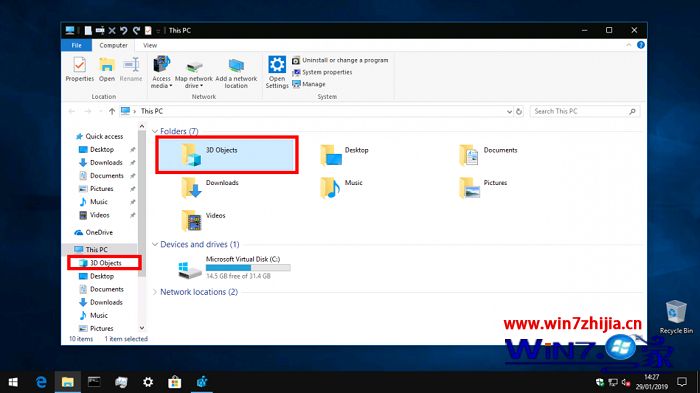The image size is (700, 393).
Task: Select Videos under Quick access
Action: click(94, 215)
